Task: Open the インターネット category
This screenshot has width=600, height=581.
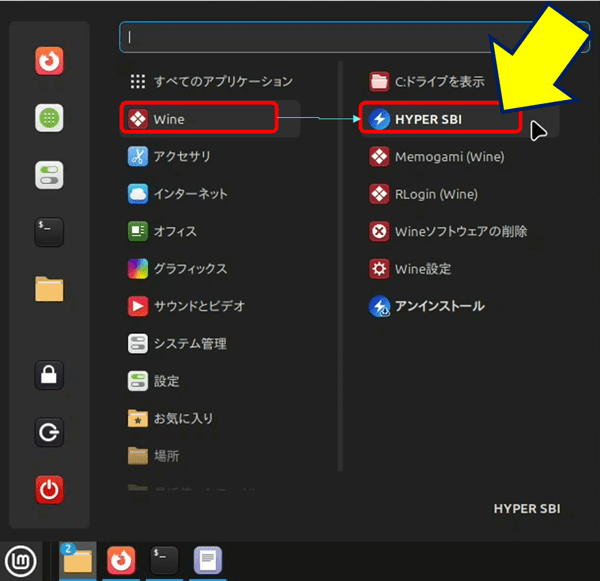Action: 210,194
